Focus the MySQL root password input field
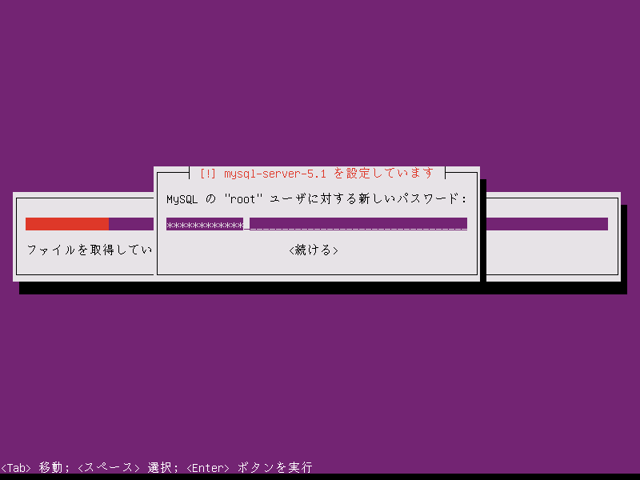The height and width of the screenshot is (480, 640). tap(316, 224)
